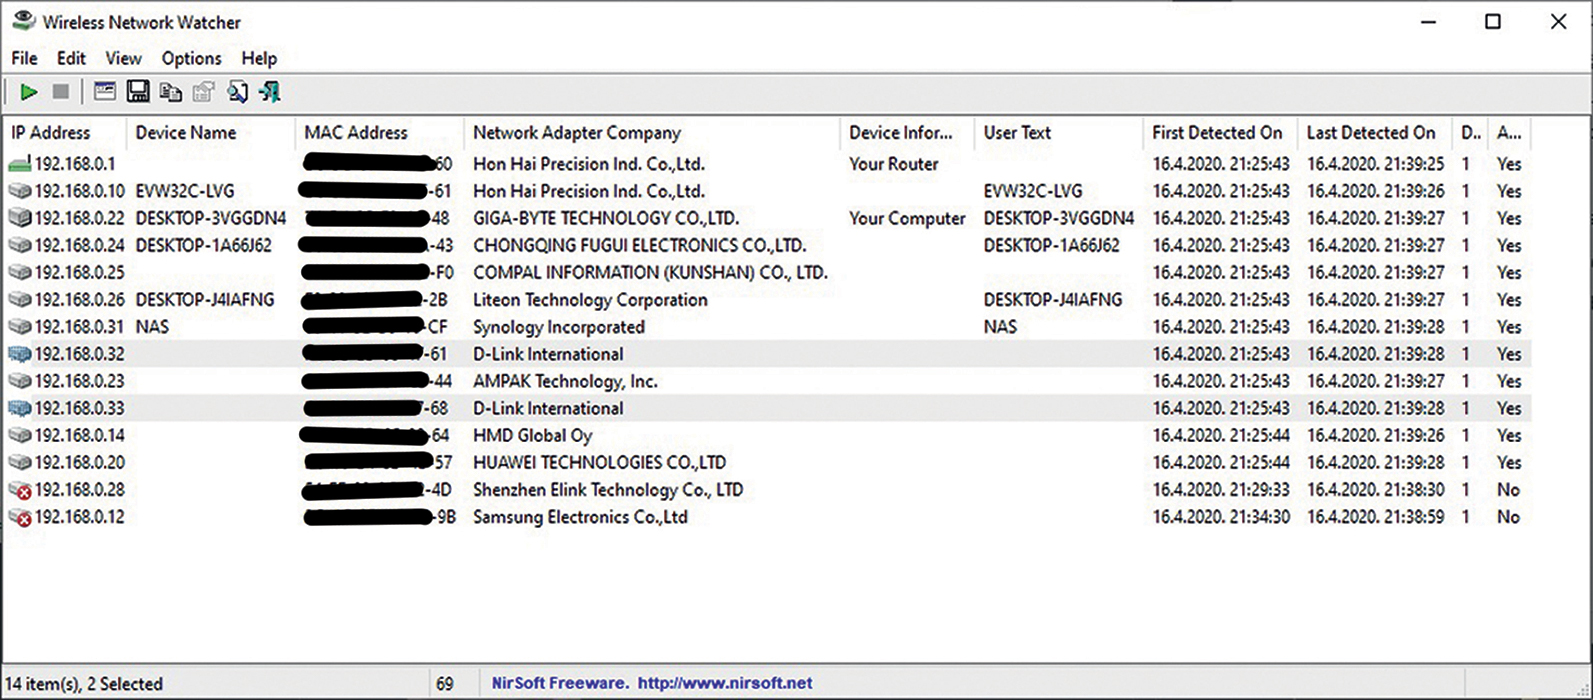Select the AMPAK Technology, Inc. cell
This screenshot has width=1593, height=700.
point(565,381)
